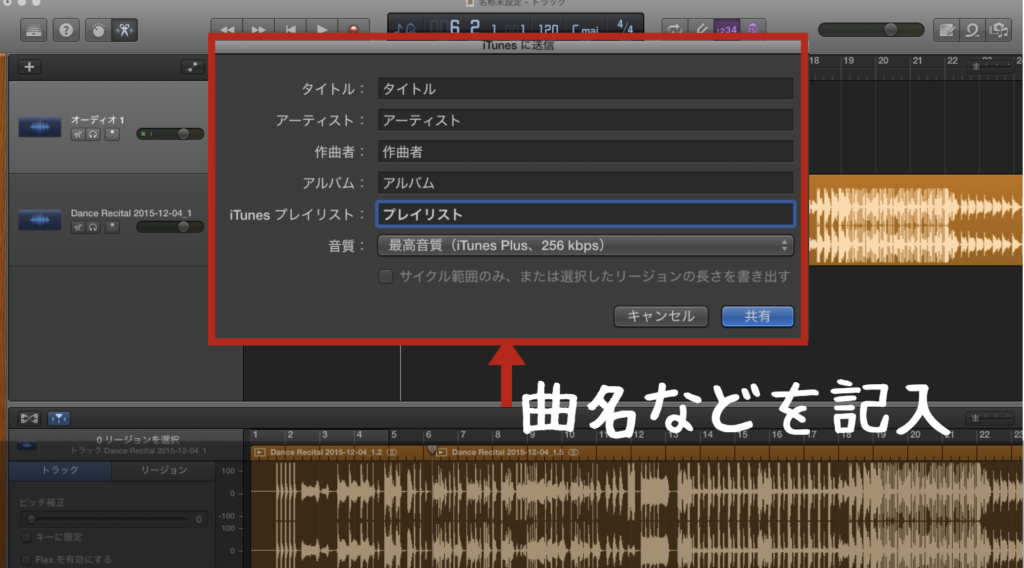Click the キャンセル button
The width and height of the screenshot is (1024, 568).
661,316
